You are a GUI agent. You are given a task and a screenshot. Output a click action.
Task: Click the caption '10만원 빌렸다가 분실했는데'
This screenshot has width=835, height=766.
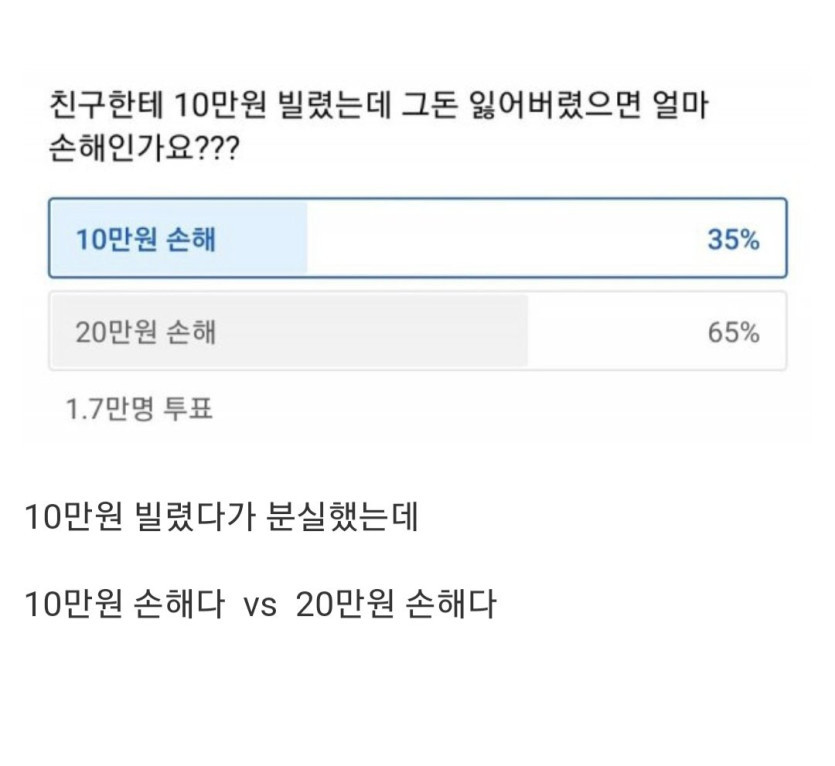[220, 520]
